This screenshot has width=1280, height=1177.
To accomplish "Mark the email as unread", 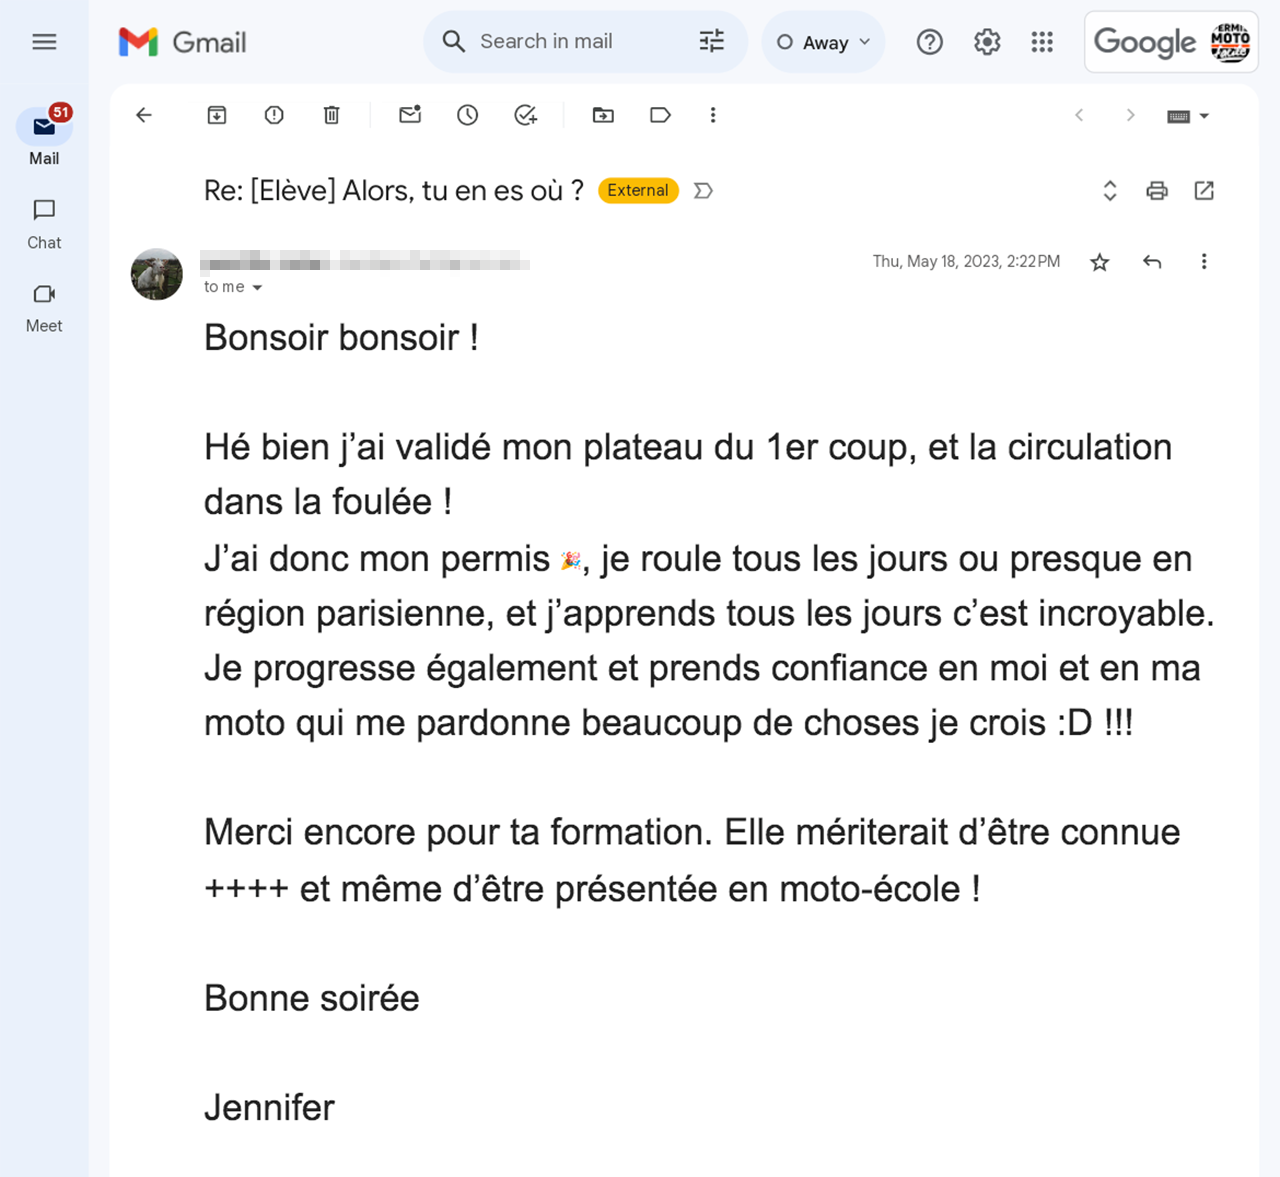I will tap(410, 115).
